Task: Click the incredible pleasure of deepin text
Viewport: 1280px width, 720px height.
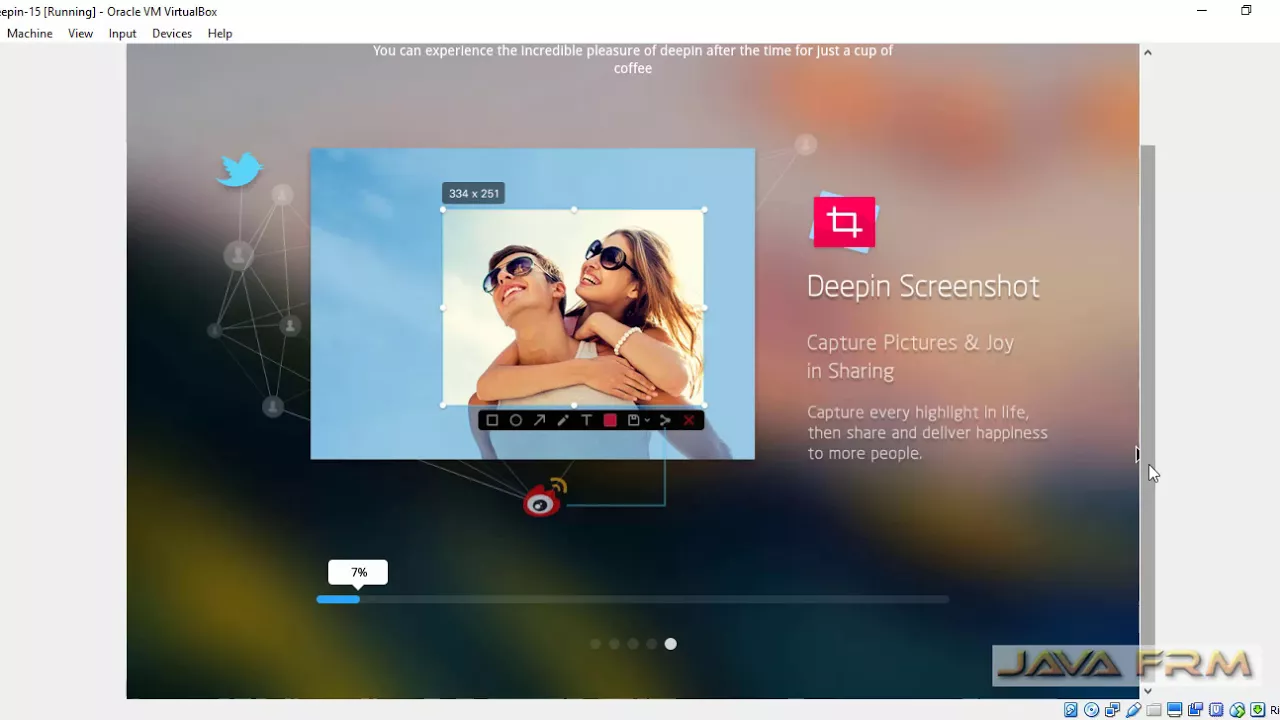Action: pyautogui.click(x=633, y=59)
